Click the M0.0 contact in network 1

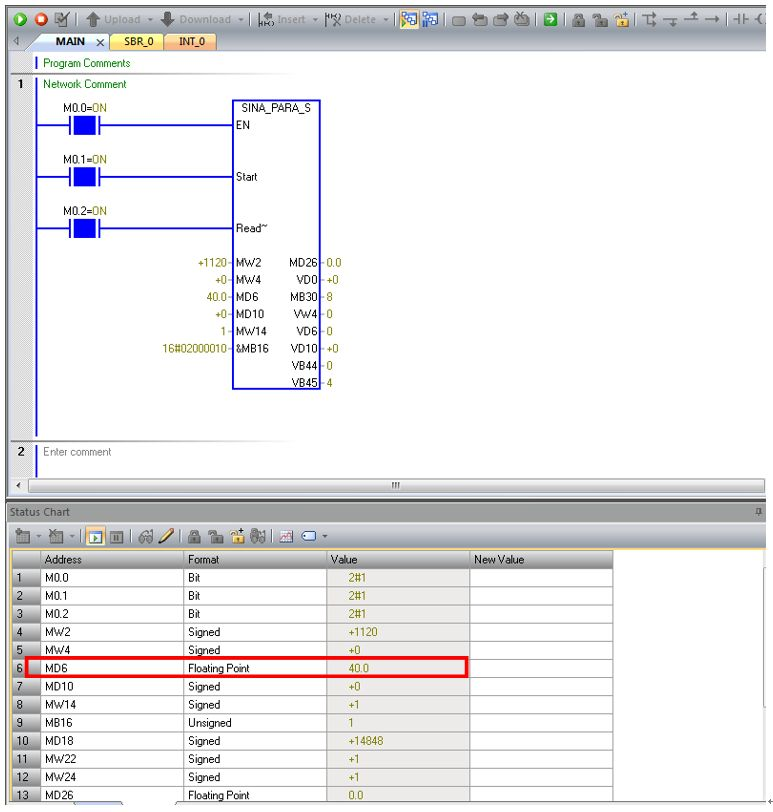coord(84,125)
